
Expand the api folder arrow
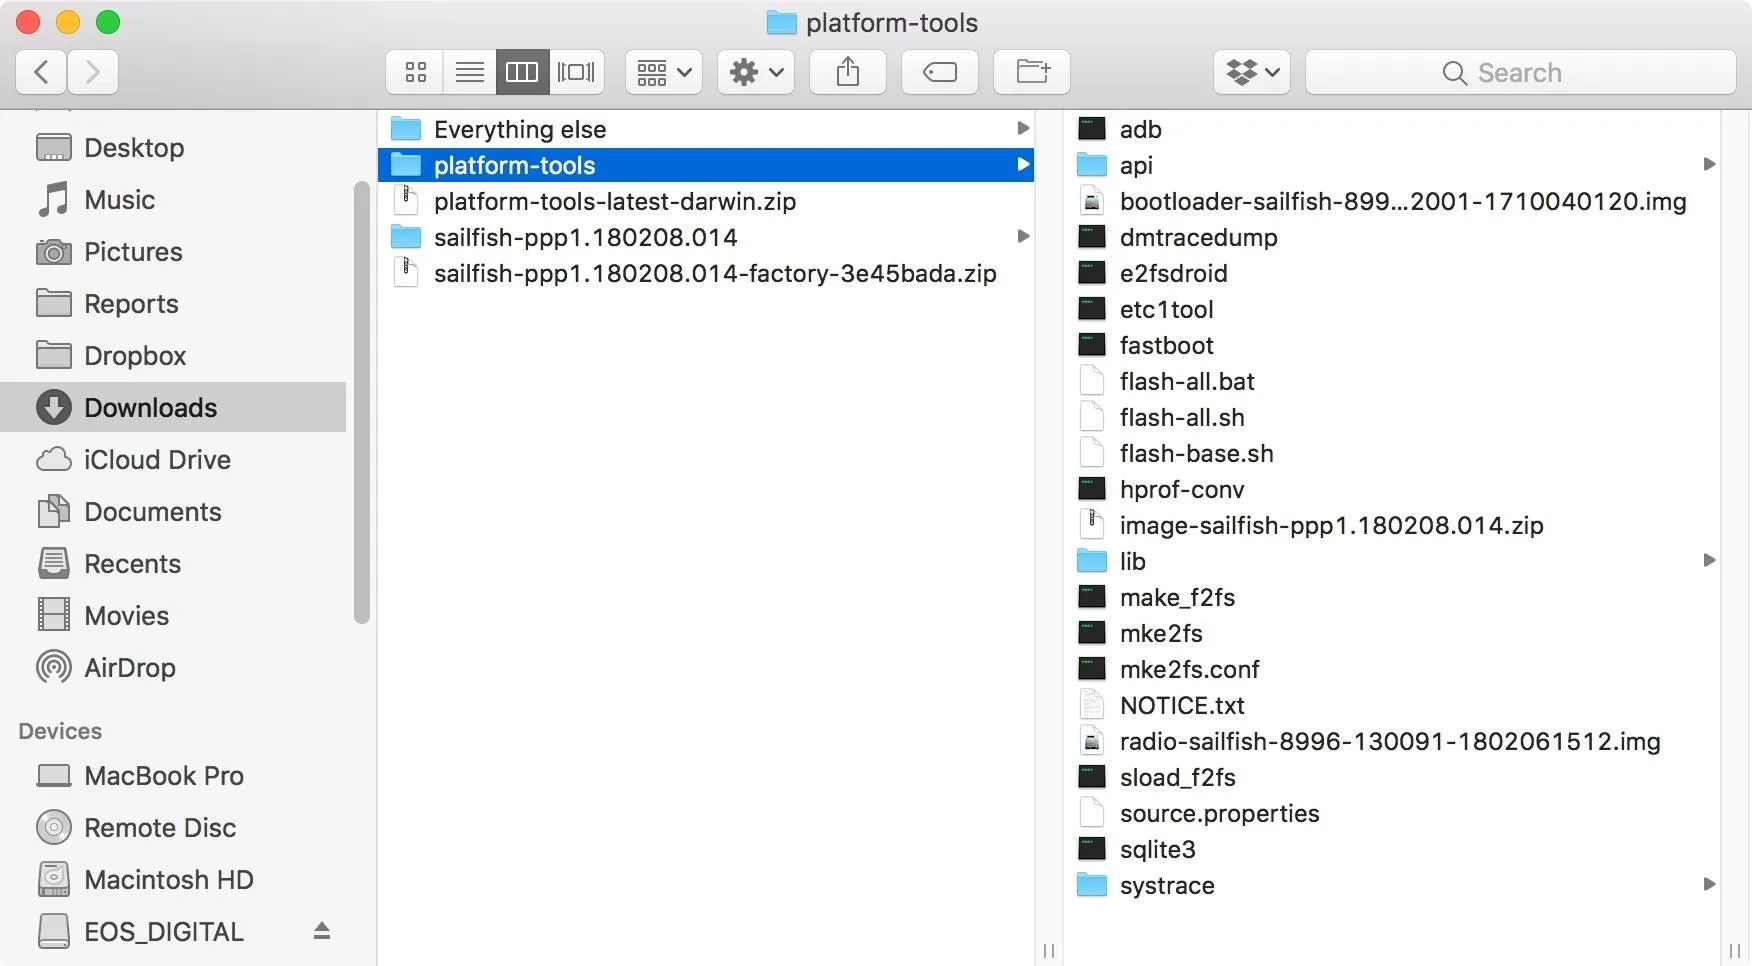[1709, 164]
